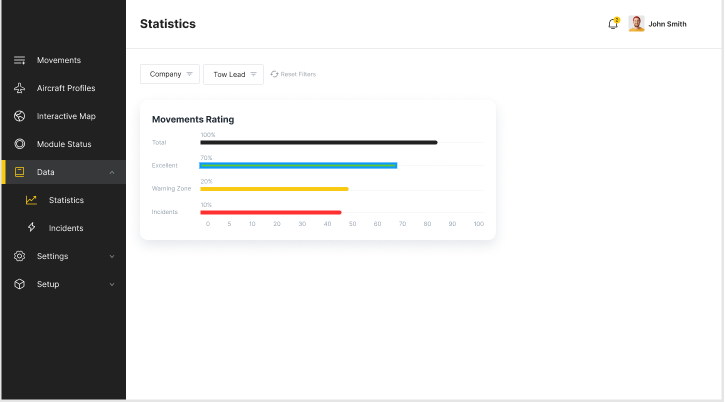
Task: Click the Interactive Map globe icon
Action: [x=19, y=116]
